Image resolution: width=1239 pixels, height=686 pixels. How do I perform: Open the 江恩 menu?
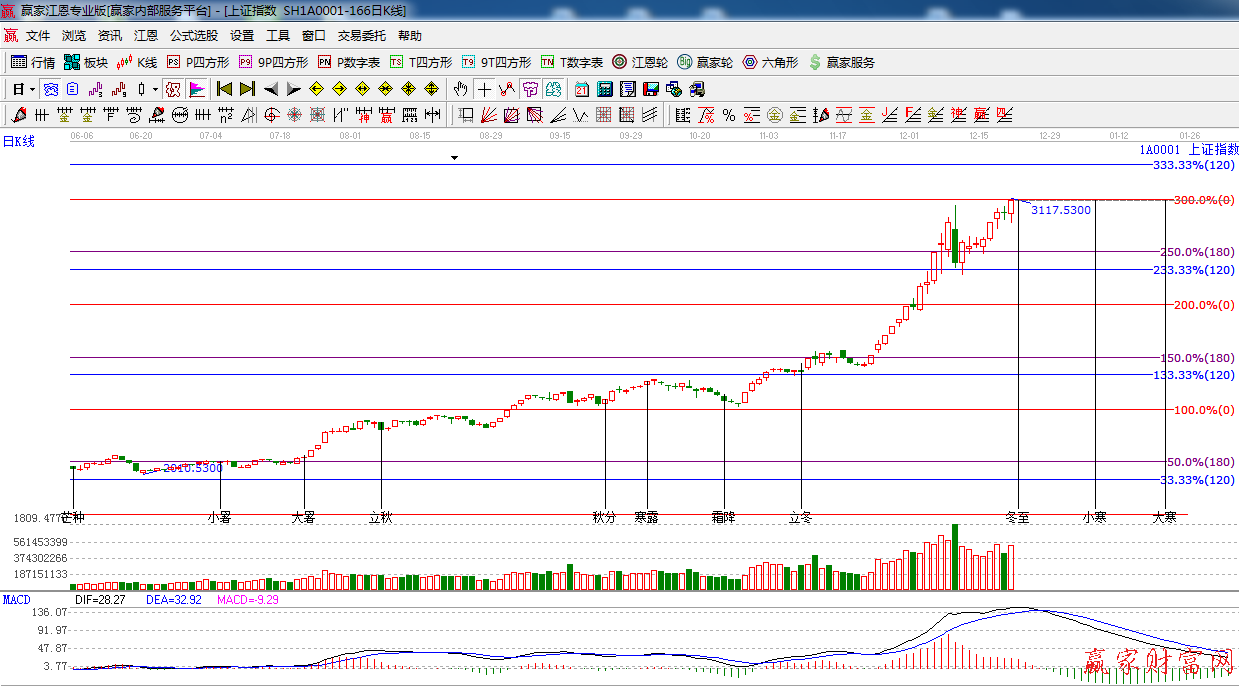coord(146,35)
